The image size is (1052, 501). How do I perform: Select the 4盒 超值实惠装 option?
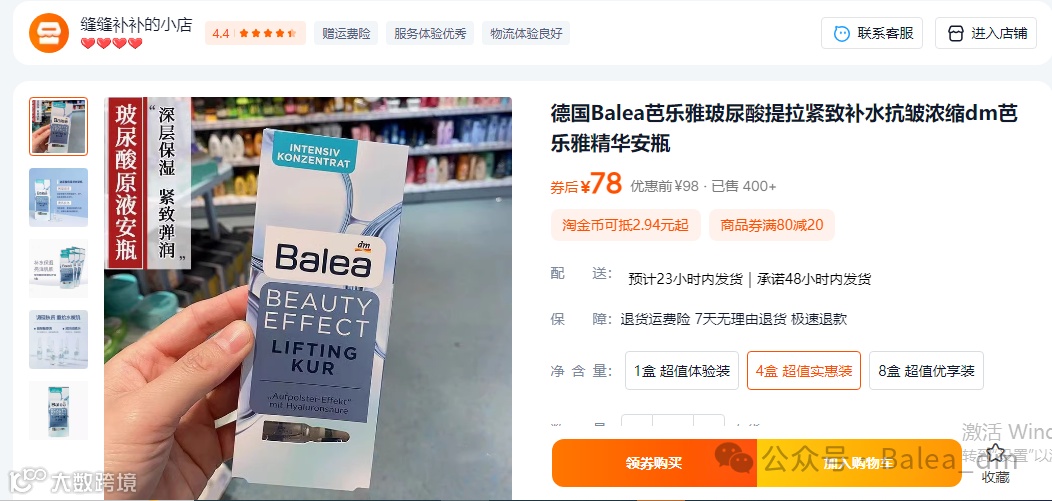[804, 370]
